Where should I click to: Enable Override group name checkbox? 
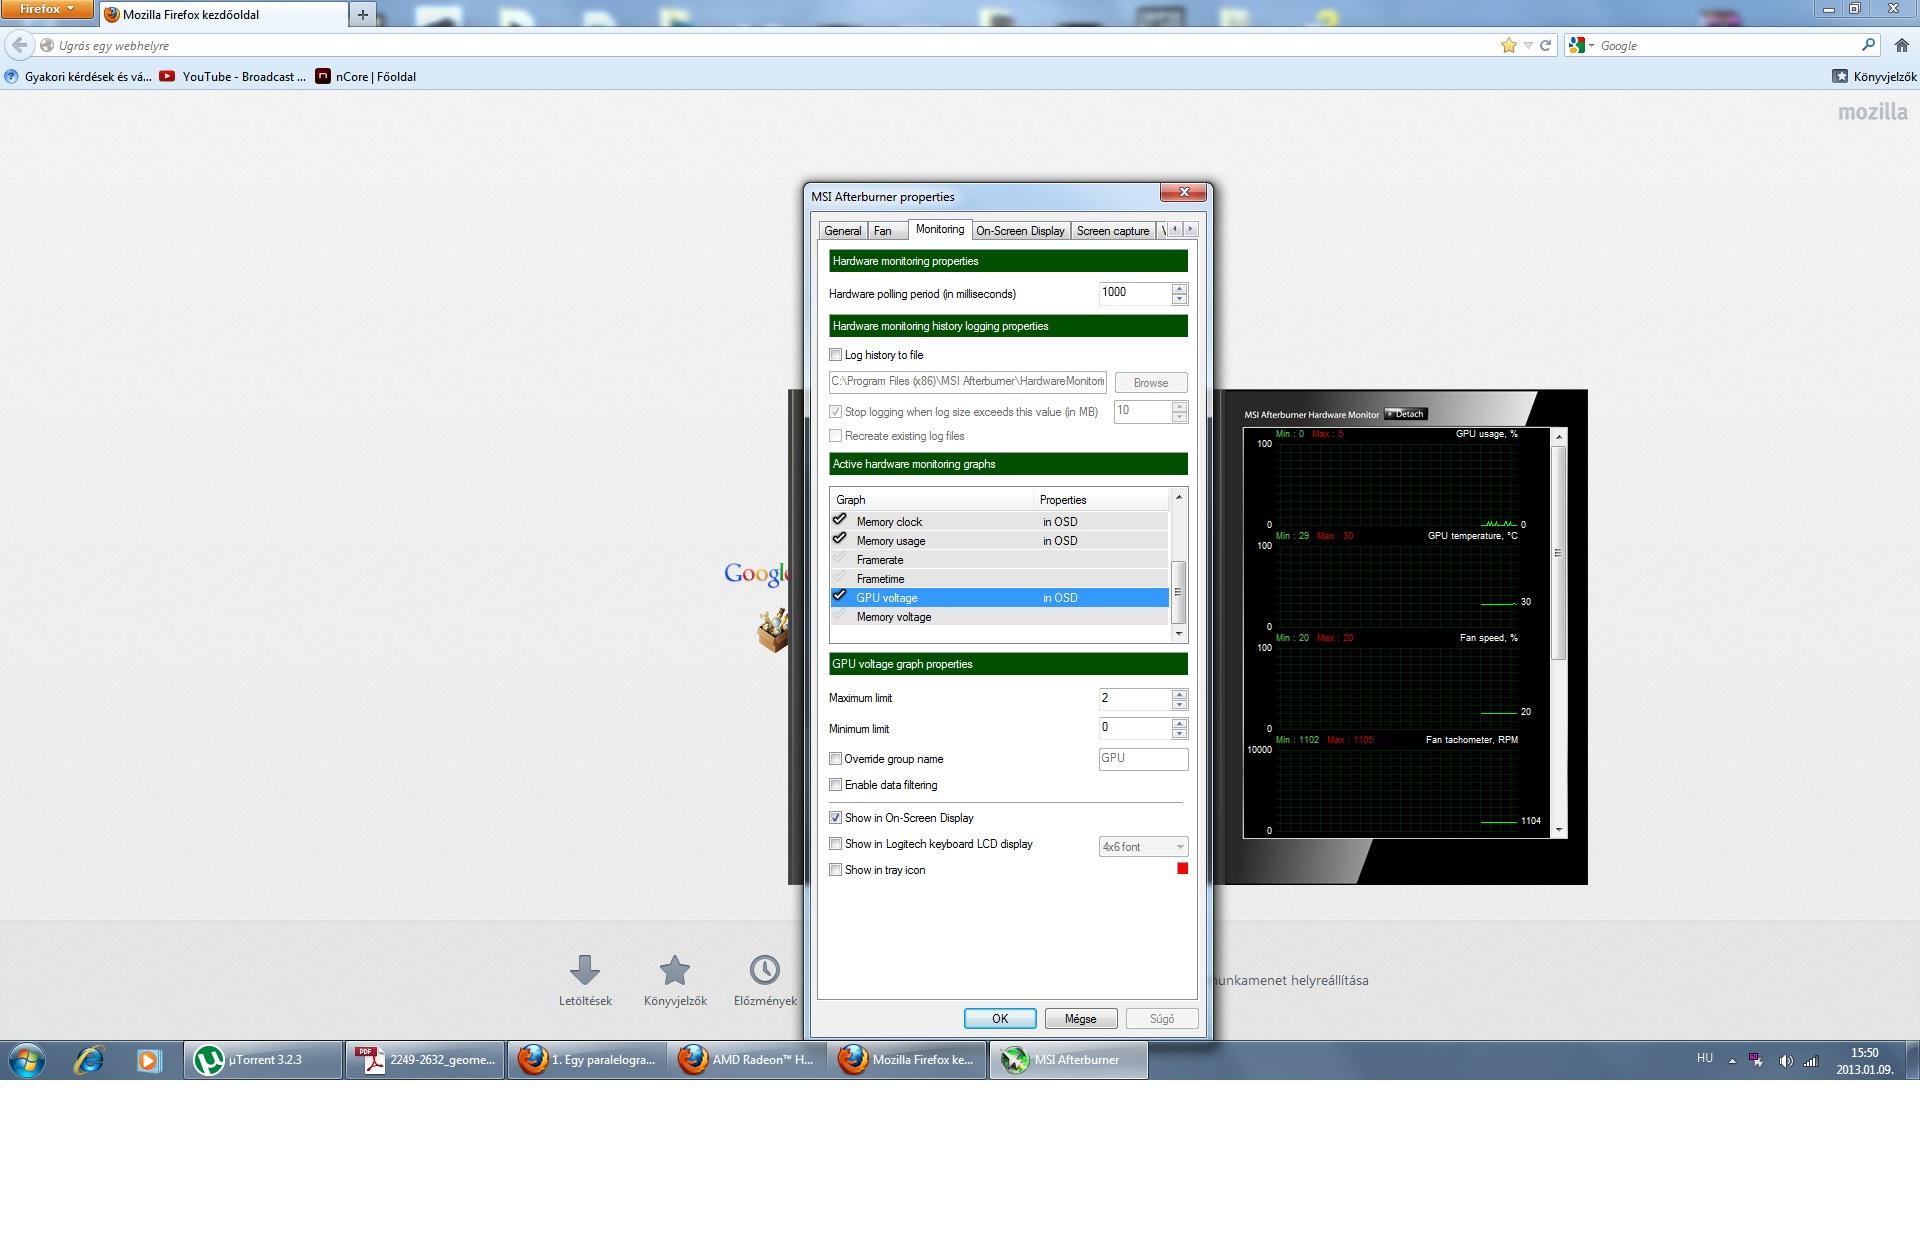[x=836, y=759]
